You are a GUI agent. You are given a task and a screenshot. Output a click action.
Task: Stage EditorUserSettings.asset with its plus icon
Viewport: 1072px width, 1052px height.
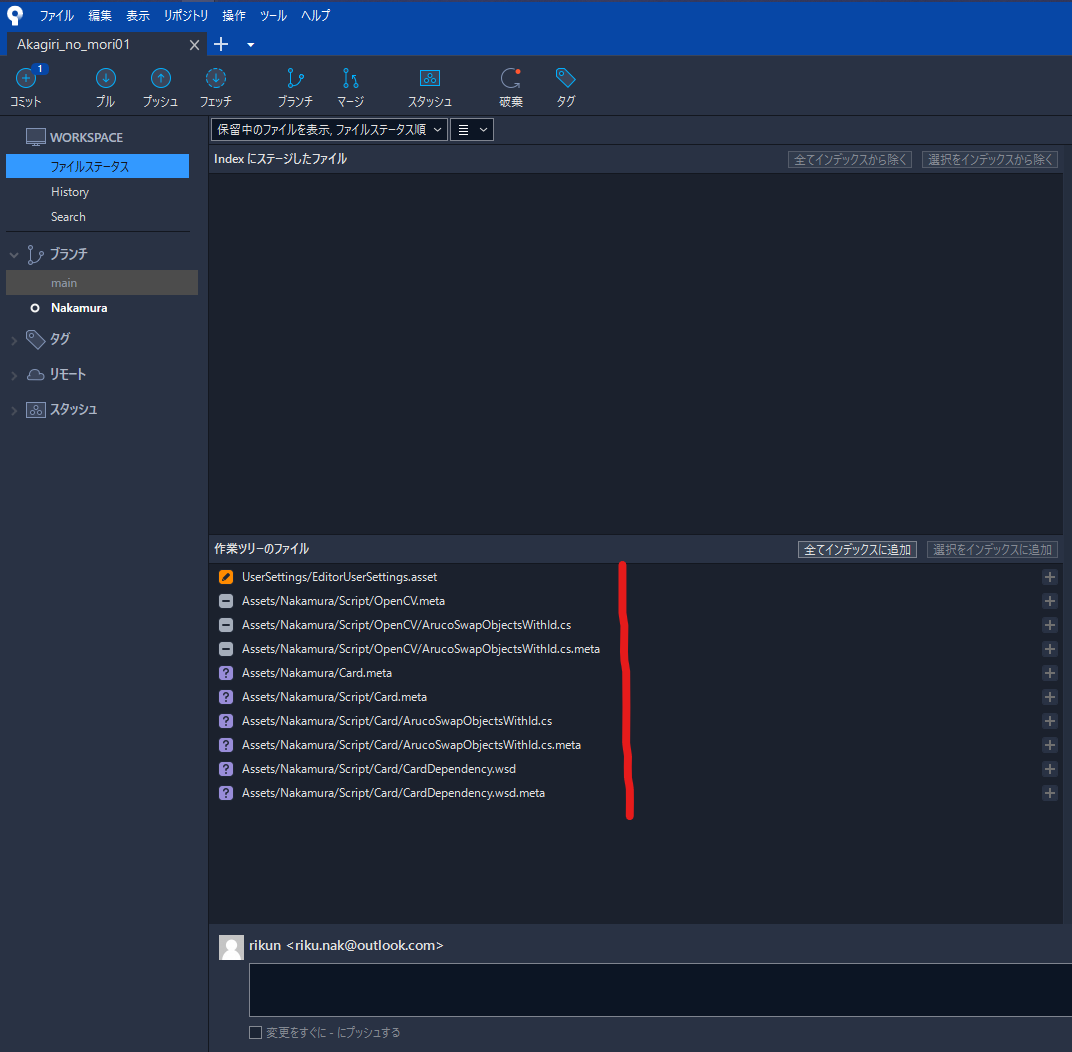tap(1049, 577)
